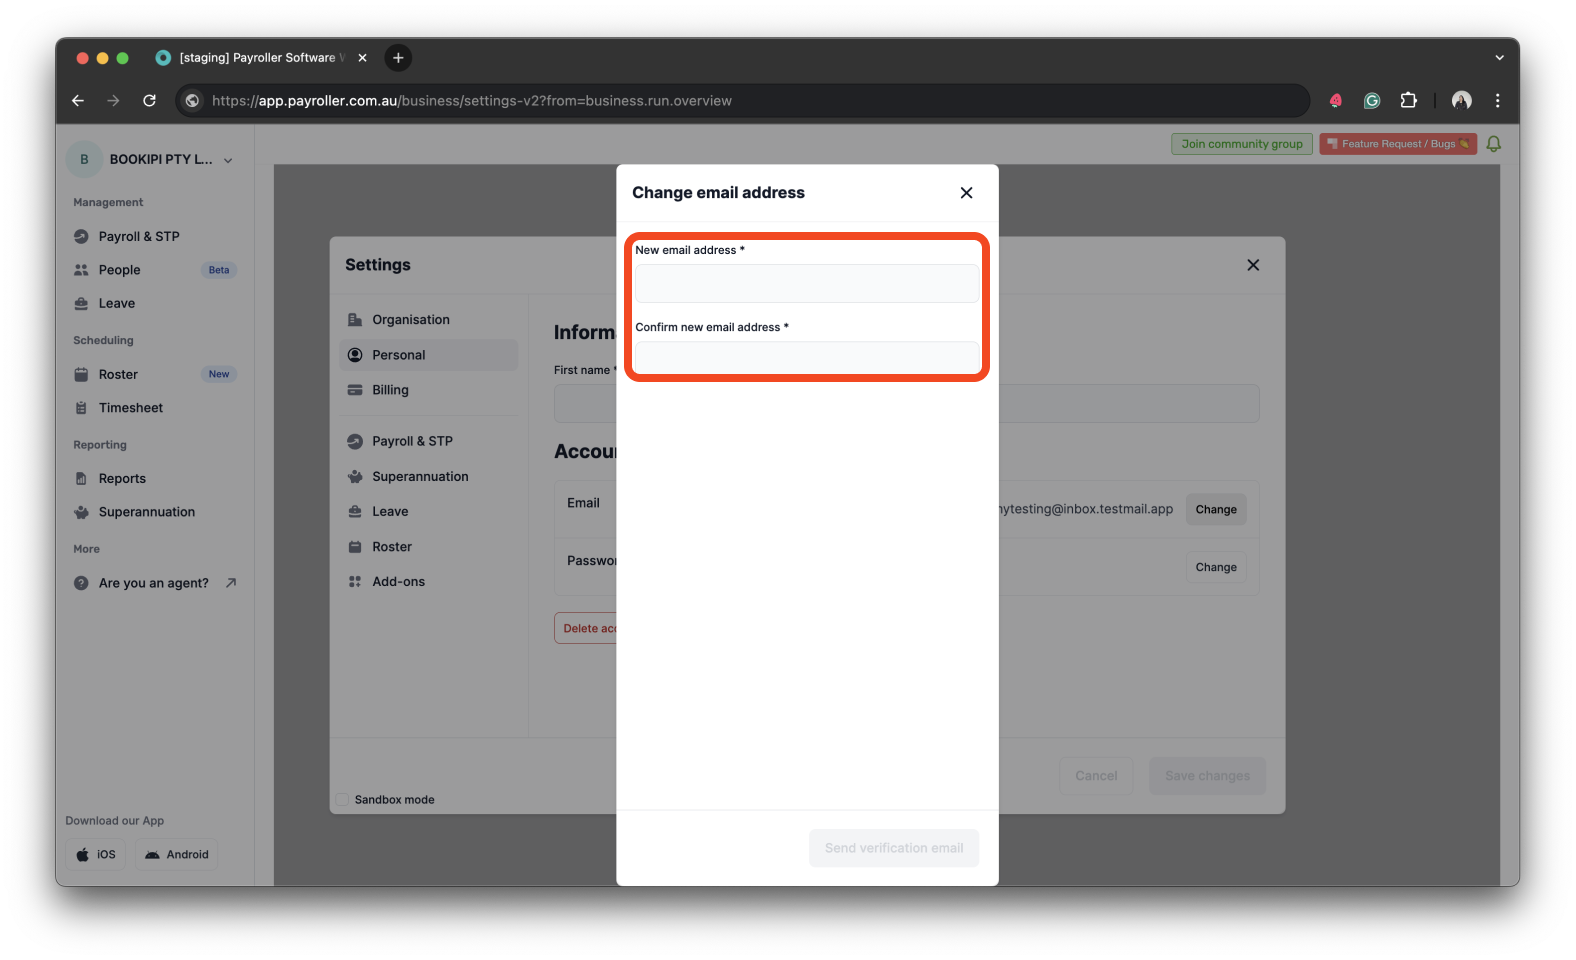Click the Timesheet clipboard icon
Screen dimensions: 1576x960
[81, 408]
